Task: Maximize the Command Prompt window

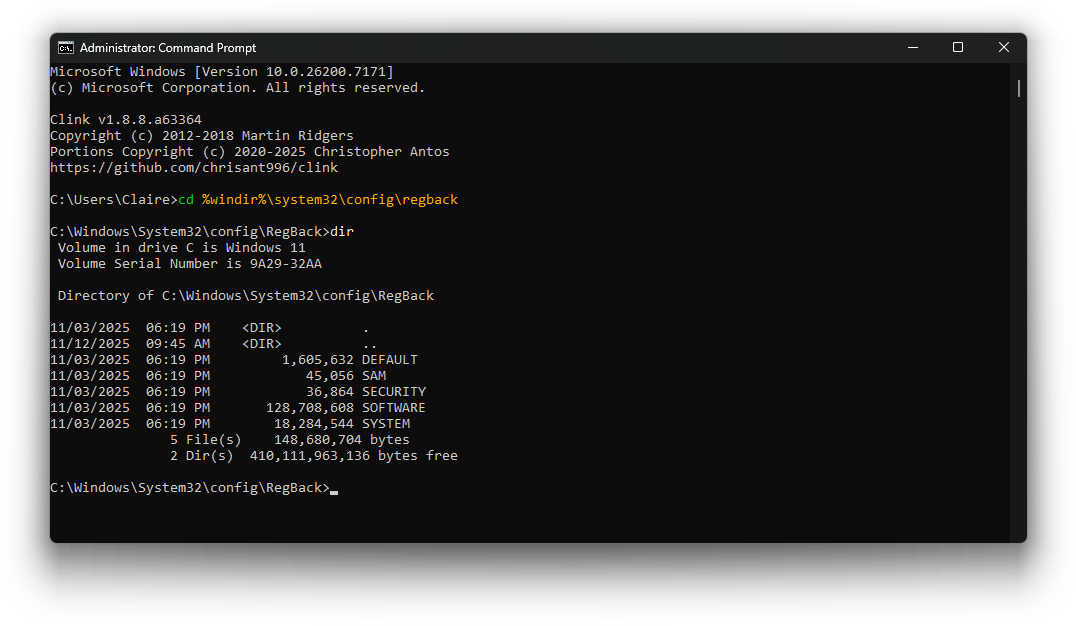Action: coord(958,47)
